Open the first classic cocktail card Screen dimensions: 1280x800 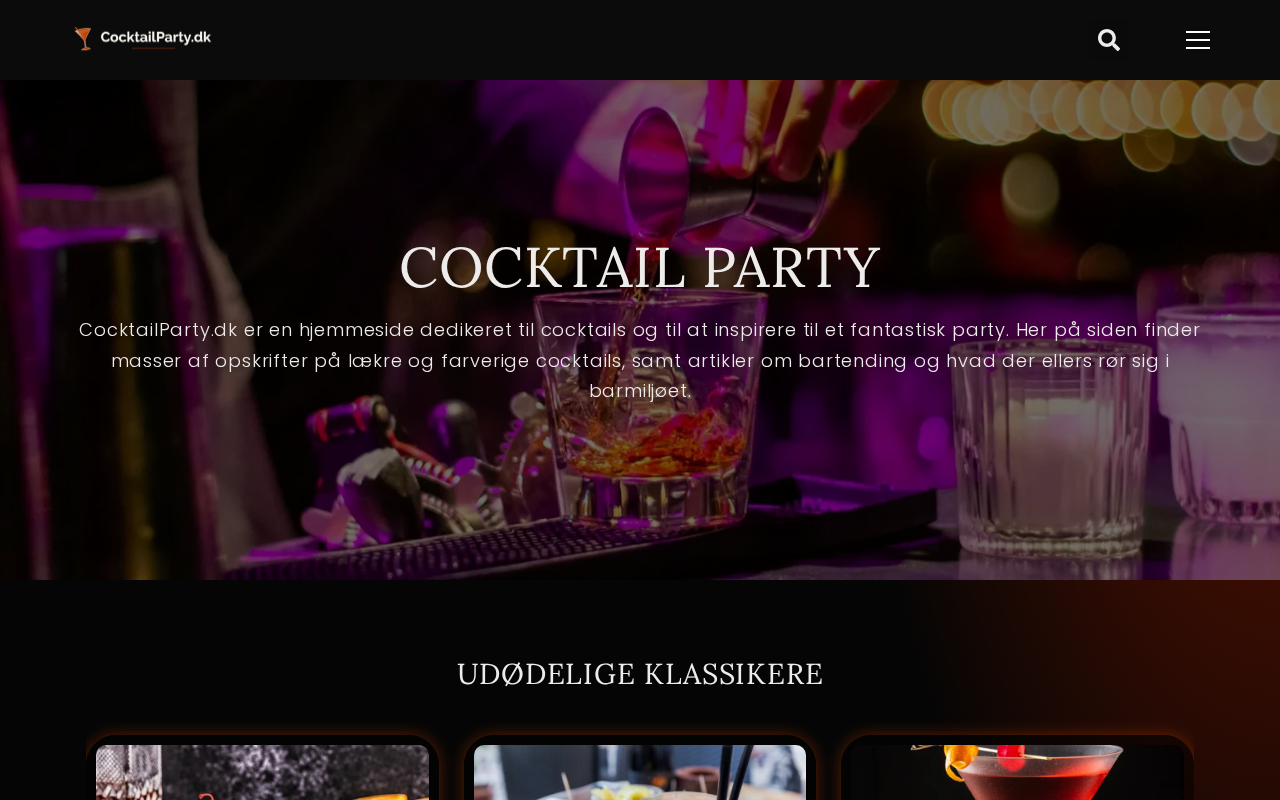[262, 770]
